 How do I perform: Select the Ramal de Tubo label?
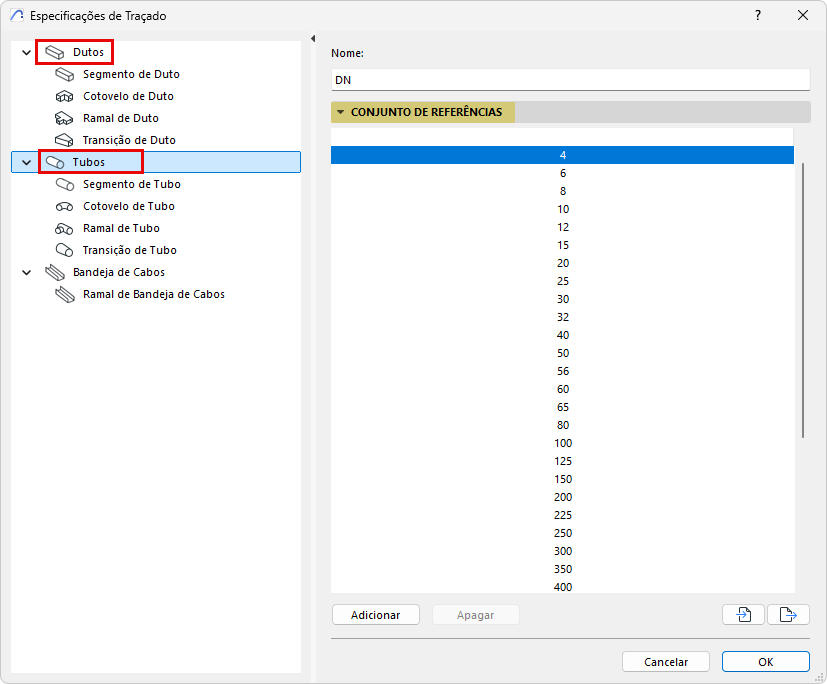[121, 229]
